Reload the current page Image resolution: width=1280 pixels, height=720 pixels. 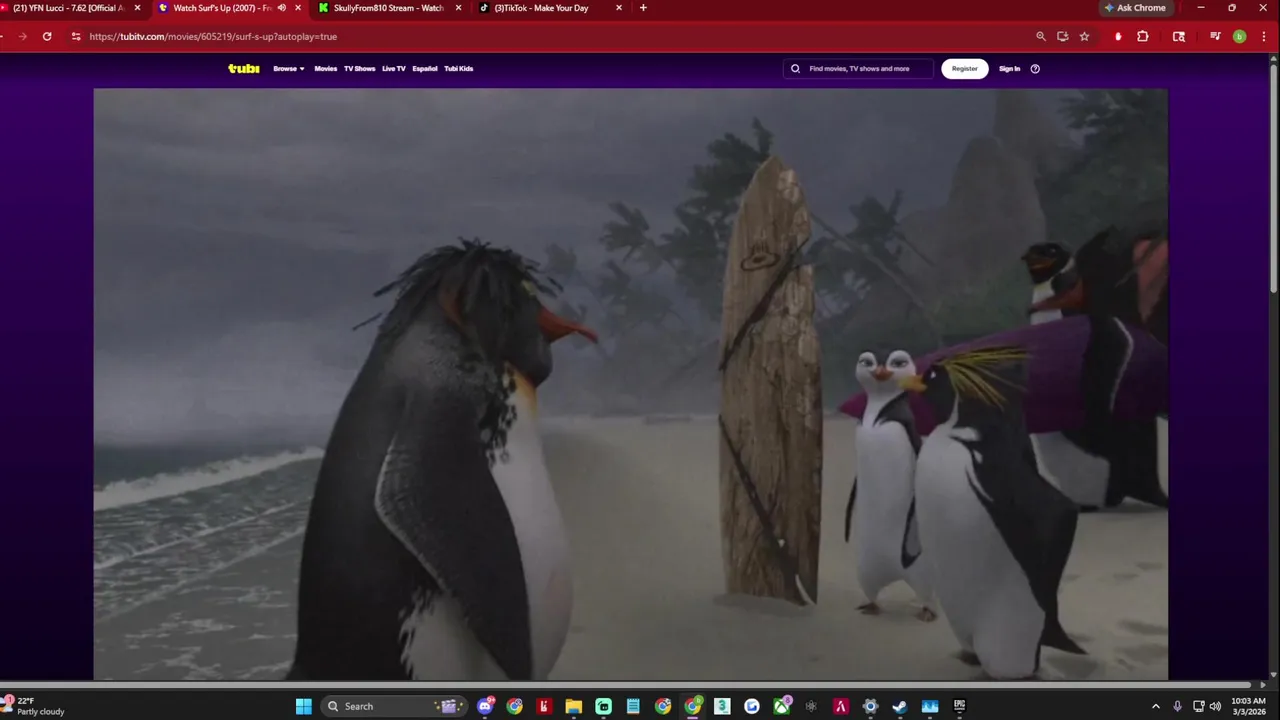pyautogui.click(x=47, y=36)
